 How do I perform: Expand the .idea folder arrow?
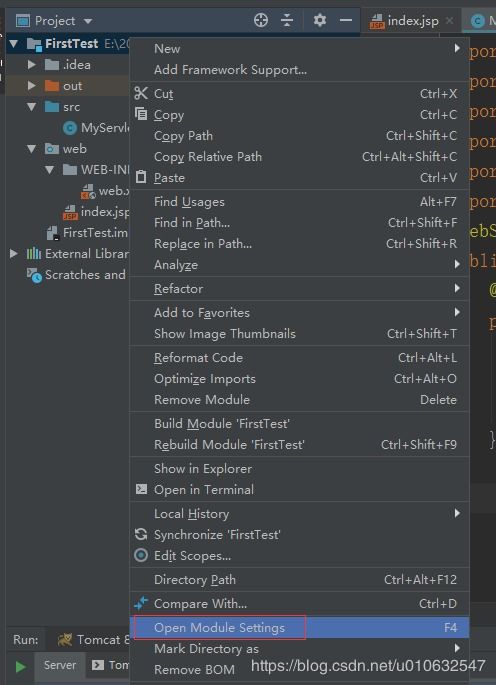click(31, 65)
